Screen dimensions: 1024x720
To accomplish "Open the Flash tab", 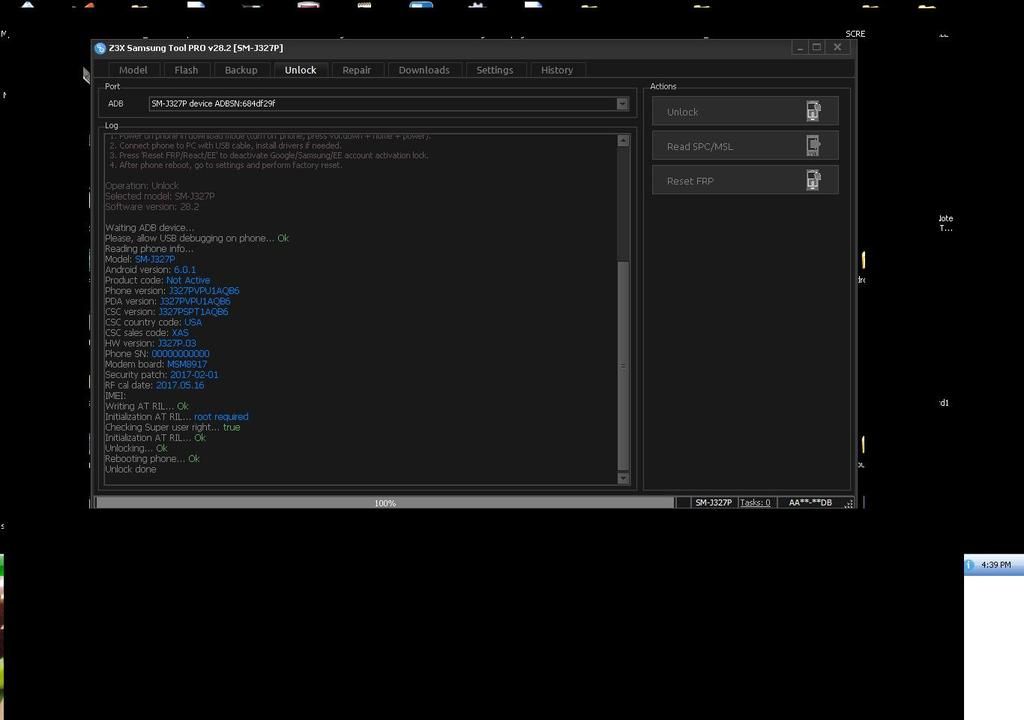I will tap(186, 70).
